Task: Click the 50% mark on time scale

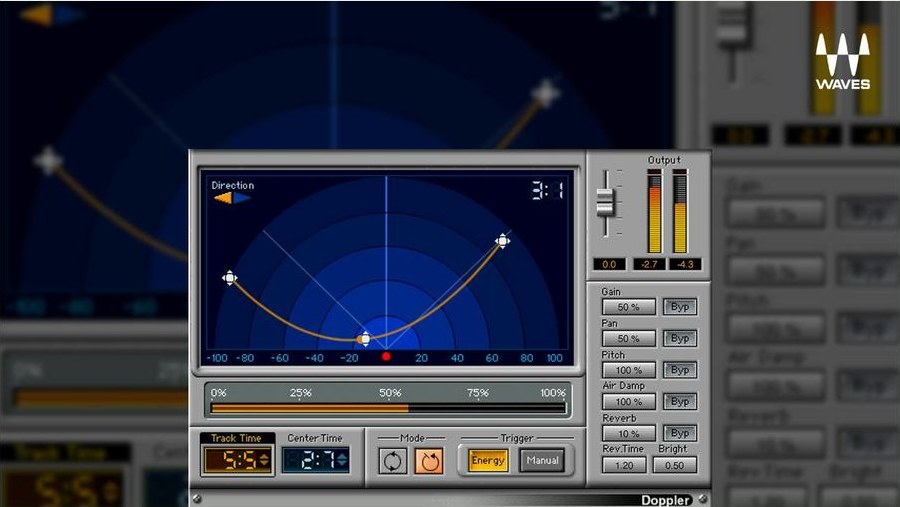Action: [x=390, y=393]
